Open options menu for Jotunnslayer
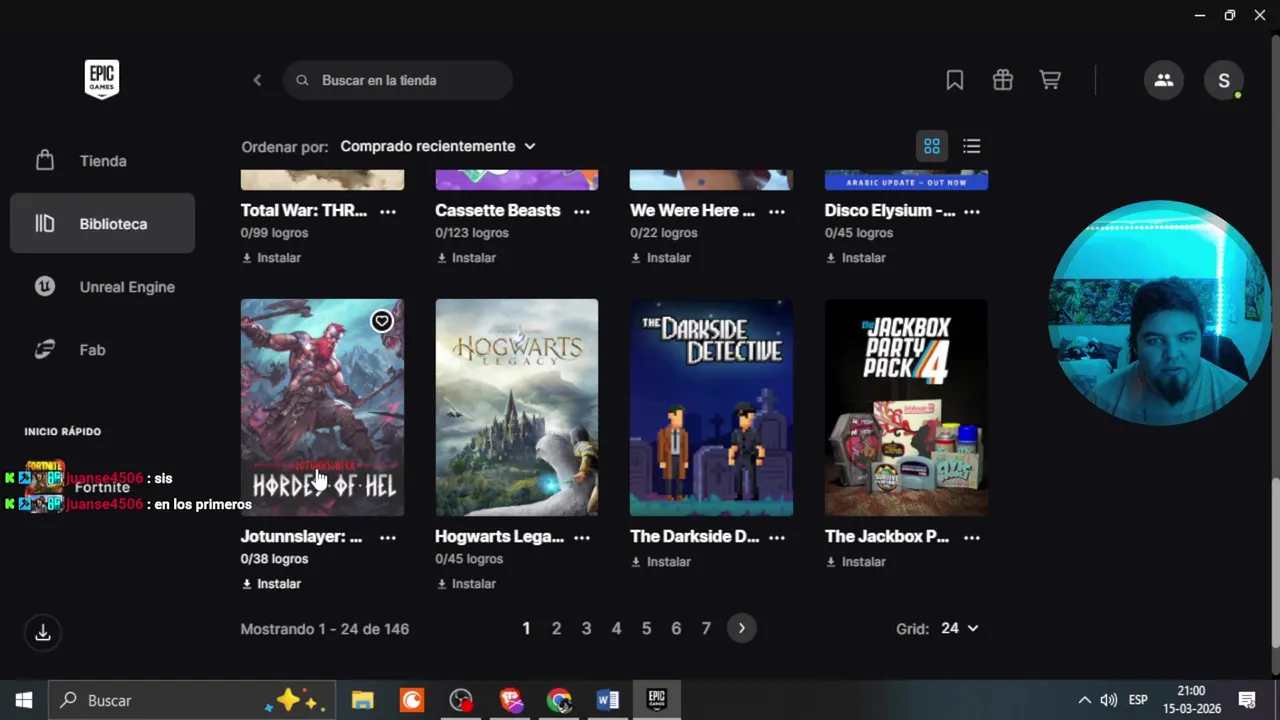Viewport: 1280px width, 720px height. (388, 537)
